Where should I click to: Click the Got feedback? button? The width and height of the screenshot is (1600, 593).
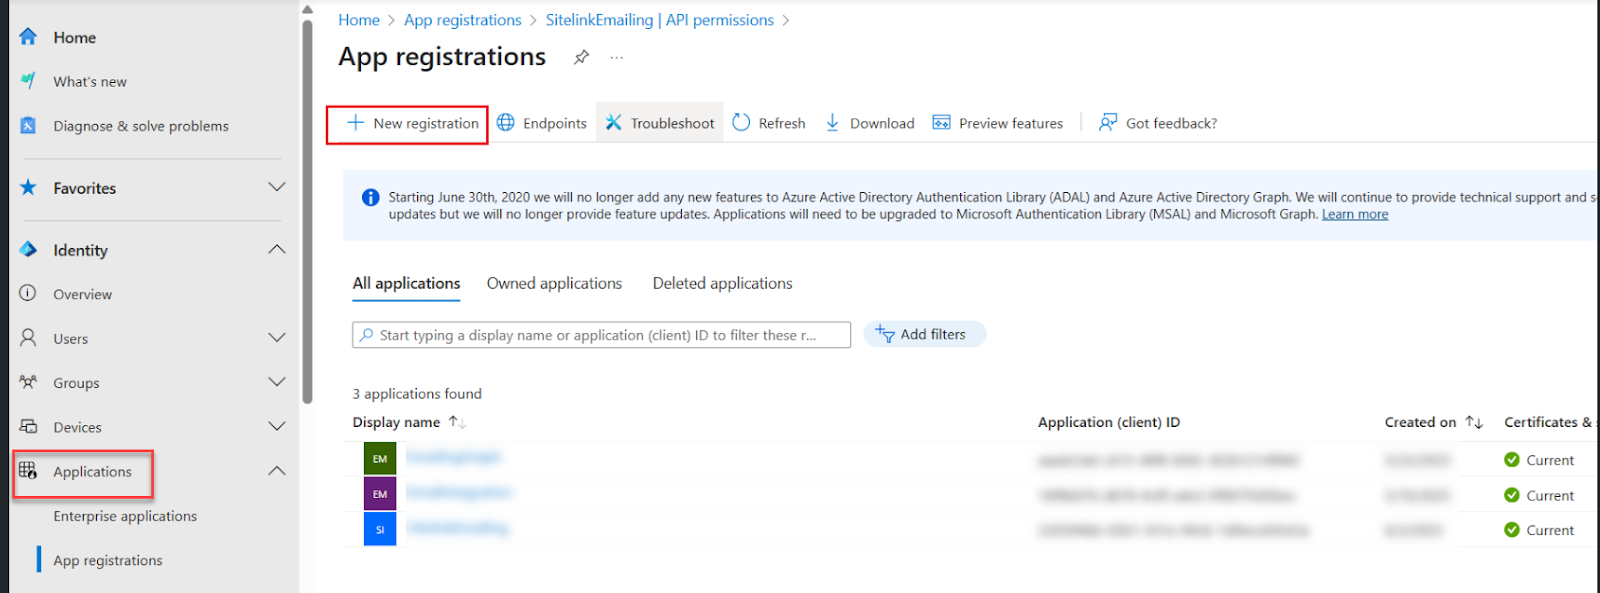coord(1158,123)
